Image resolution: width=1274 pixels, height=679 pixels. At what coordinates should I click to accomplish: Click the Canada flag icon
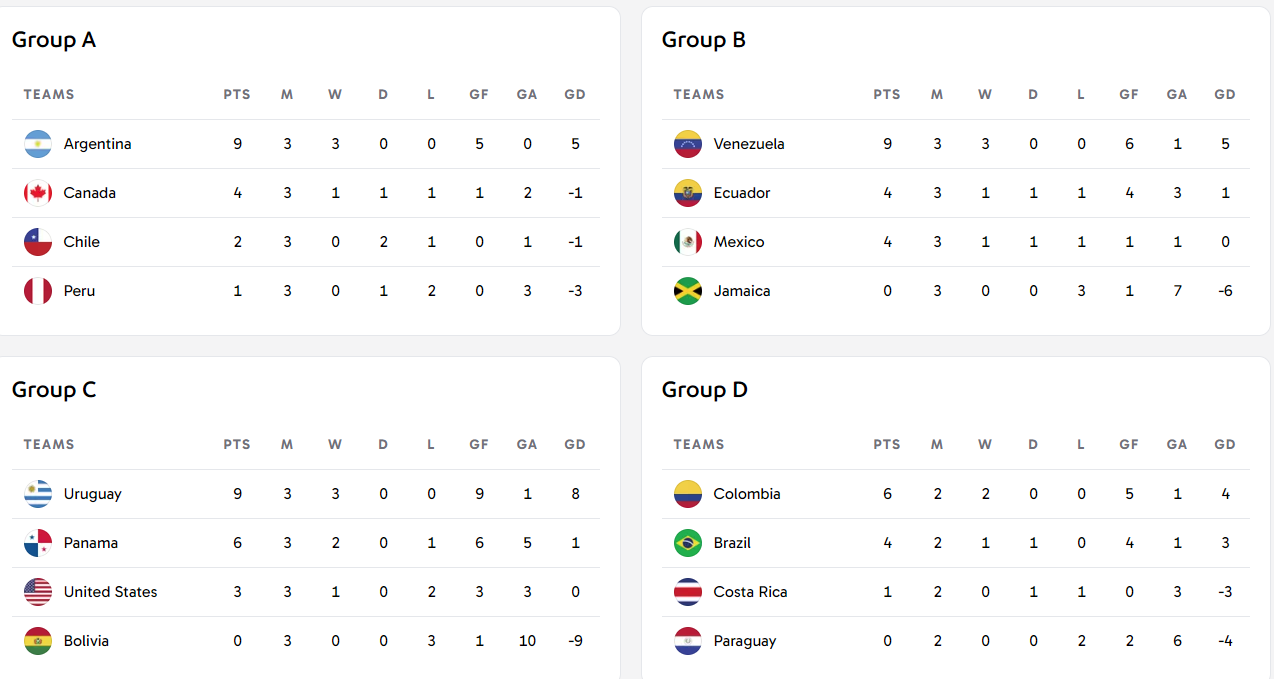pos(38,193)
